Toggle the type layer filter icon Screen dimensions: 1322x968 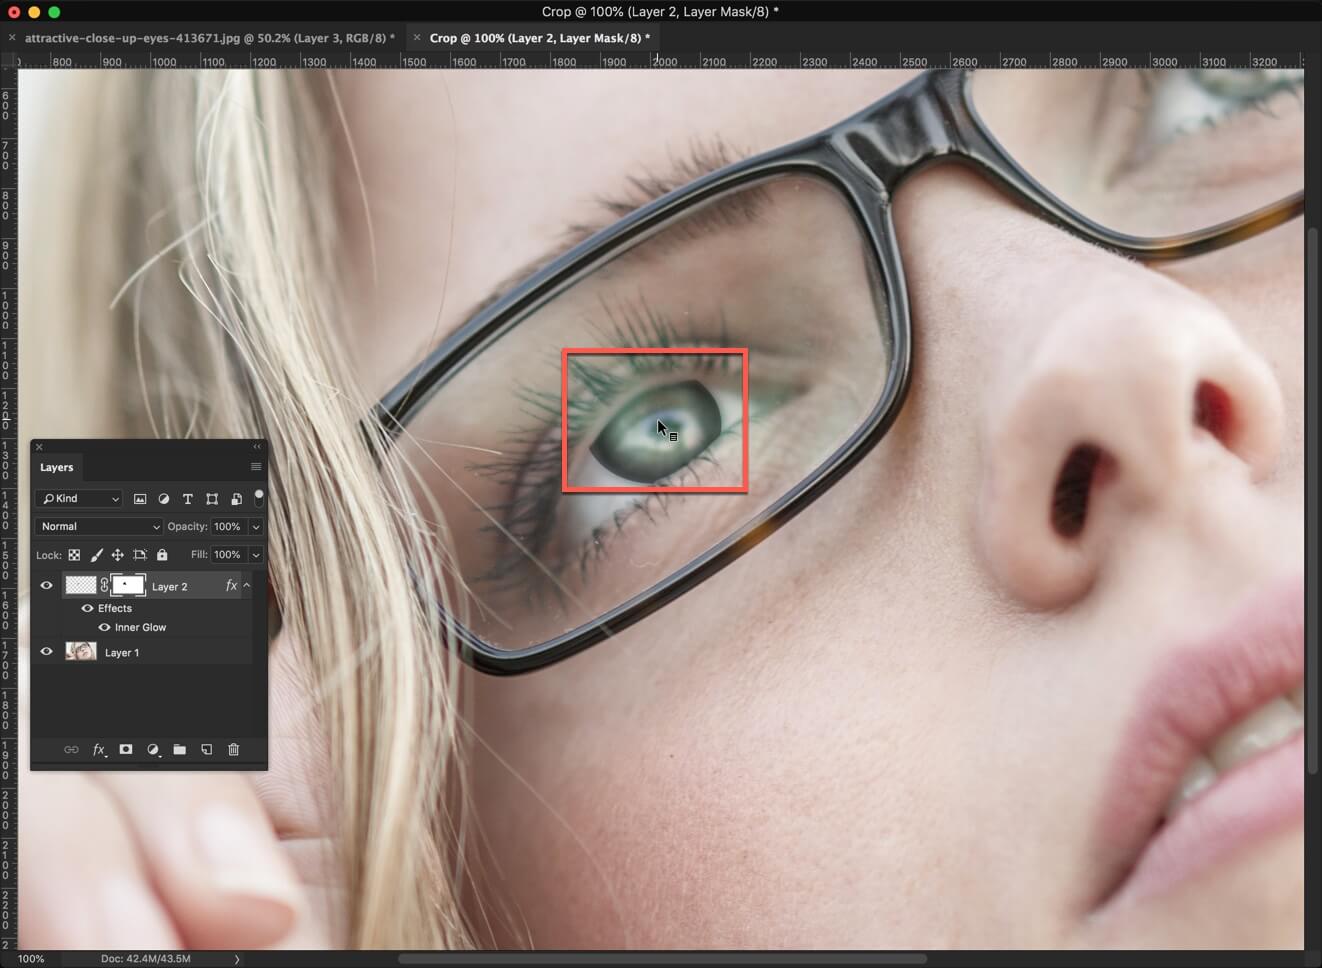coord(187,499)
